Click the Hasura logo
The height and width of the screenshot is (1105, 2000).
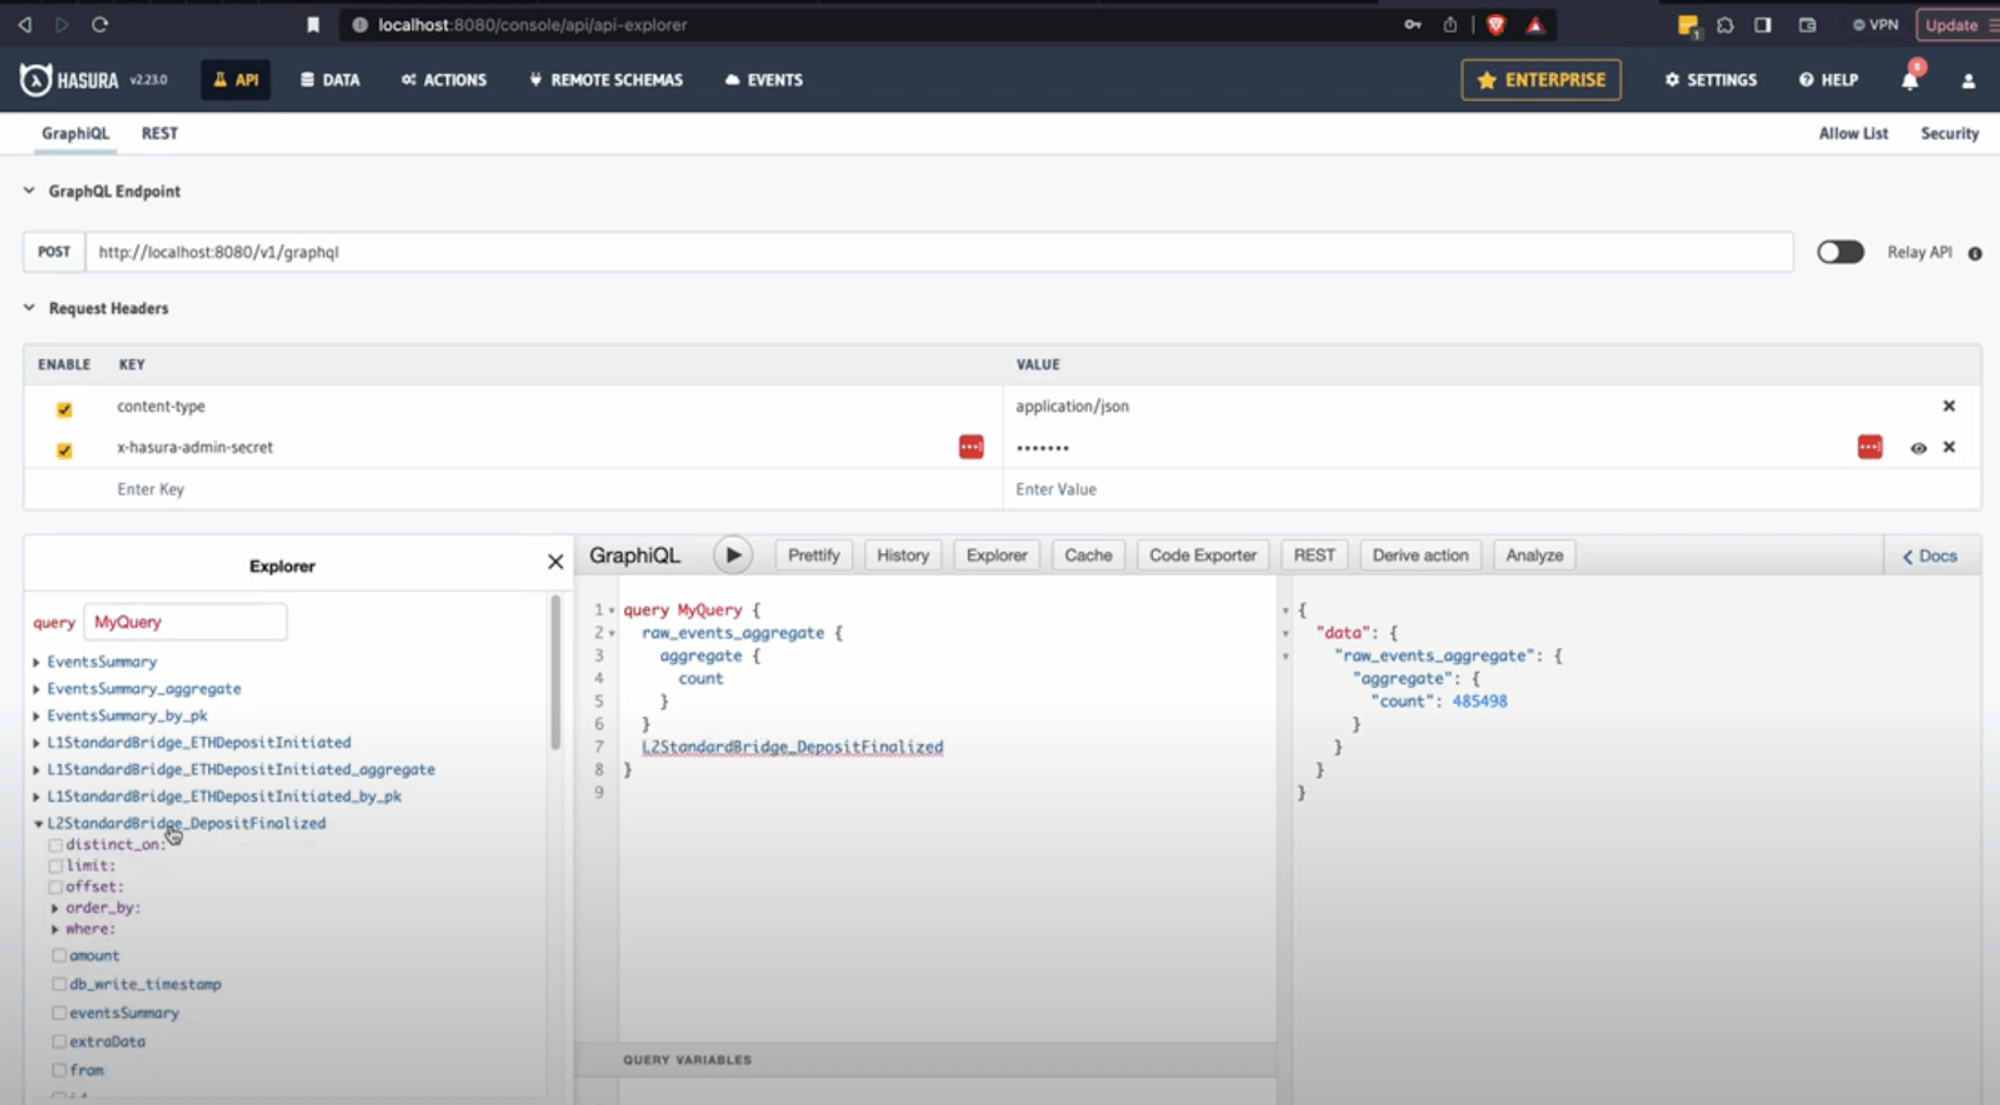pyautogui.click(x=70, y=80)
